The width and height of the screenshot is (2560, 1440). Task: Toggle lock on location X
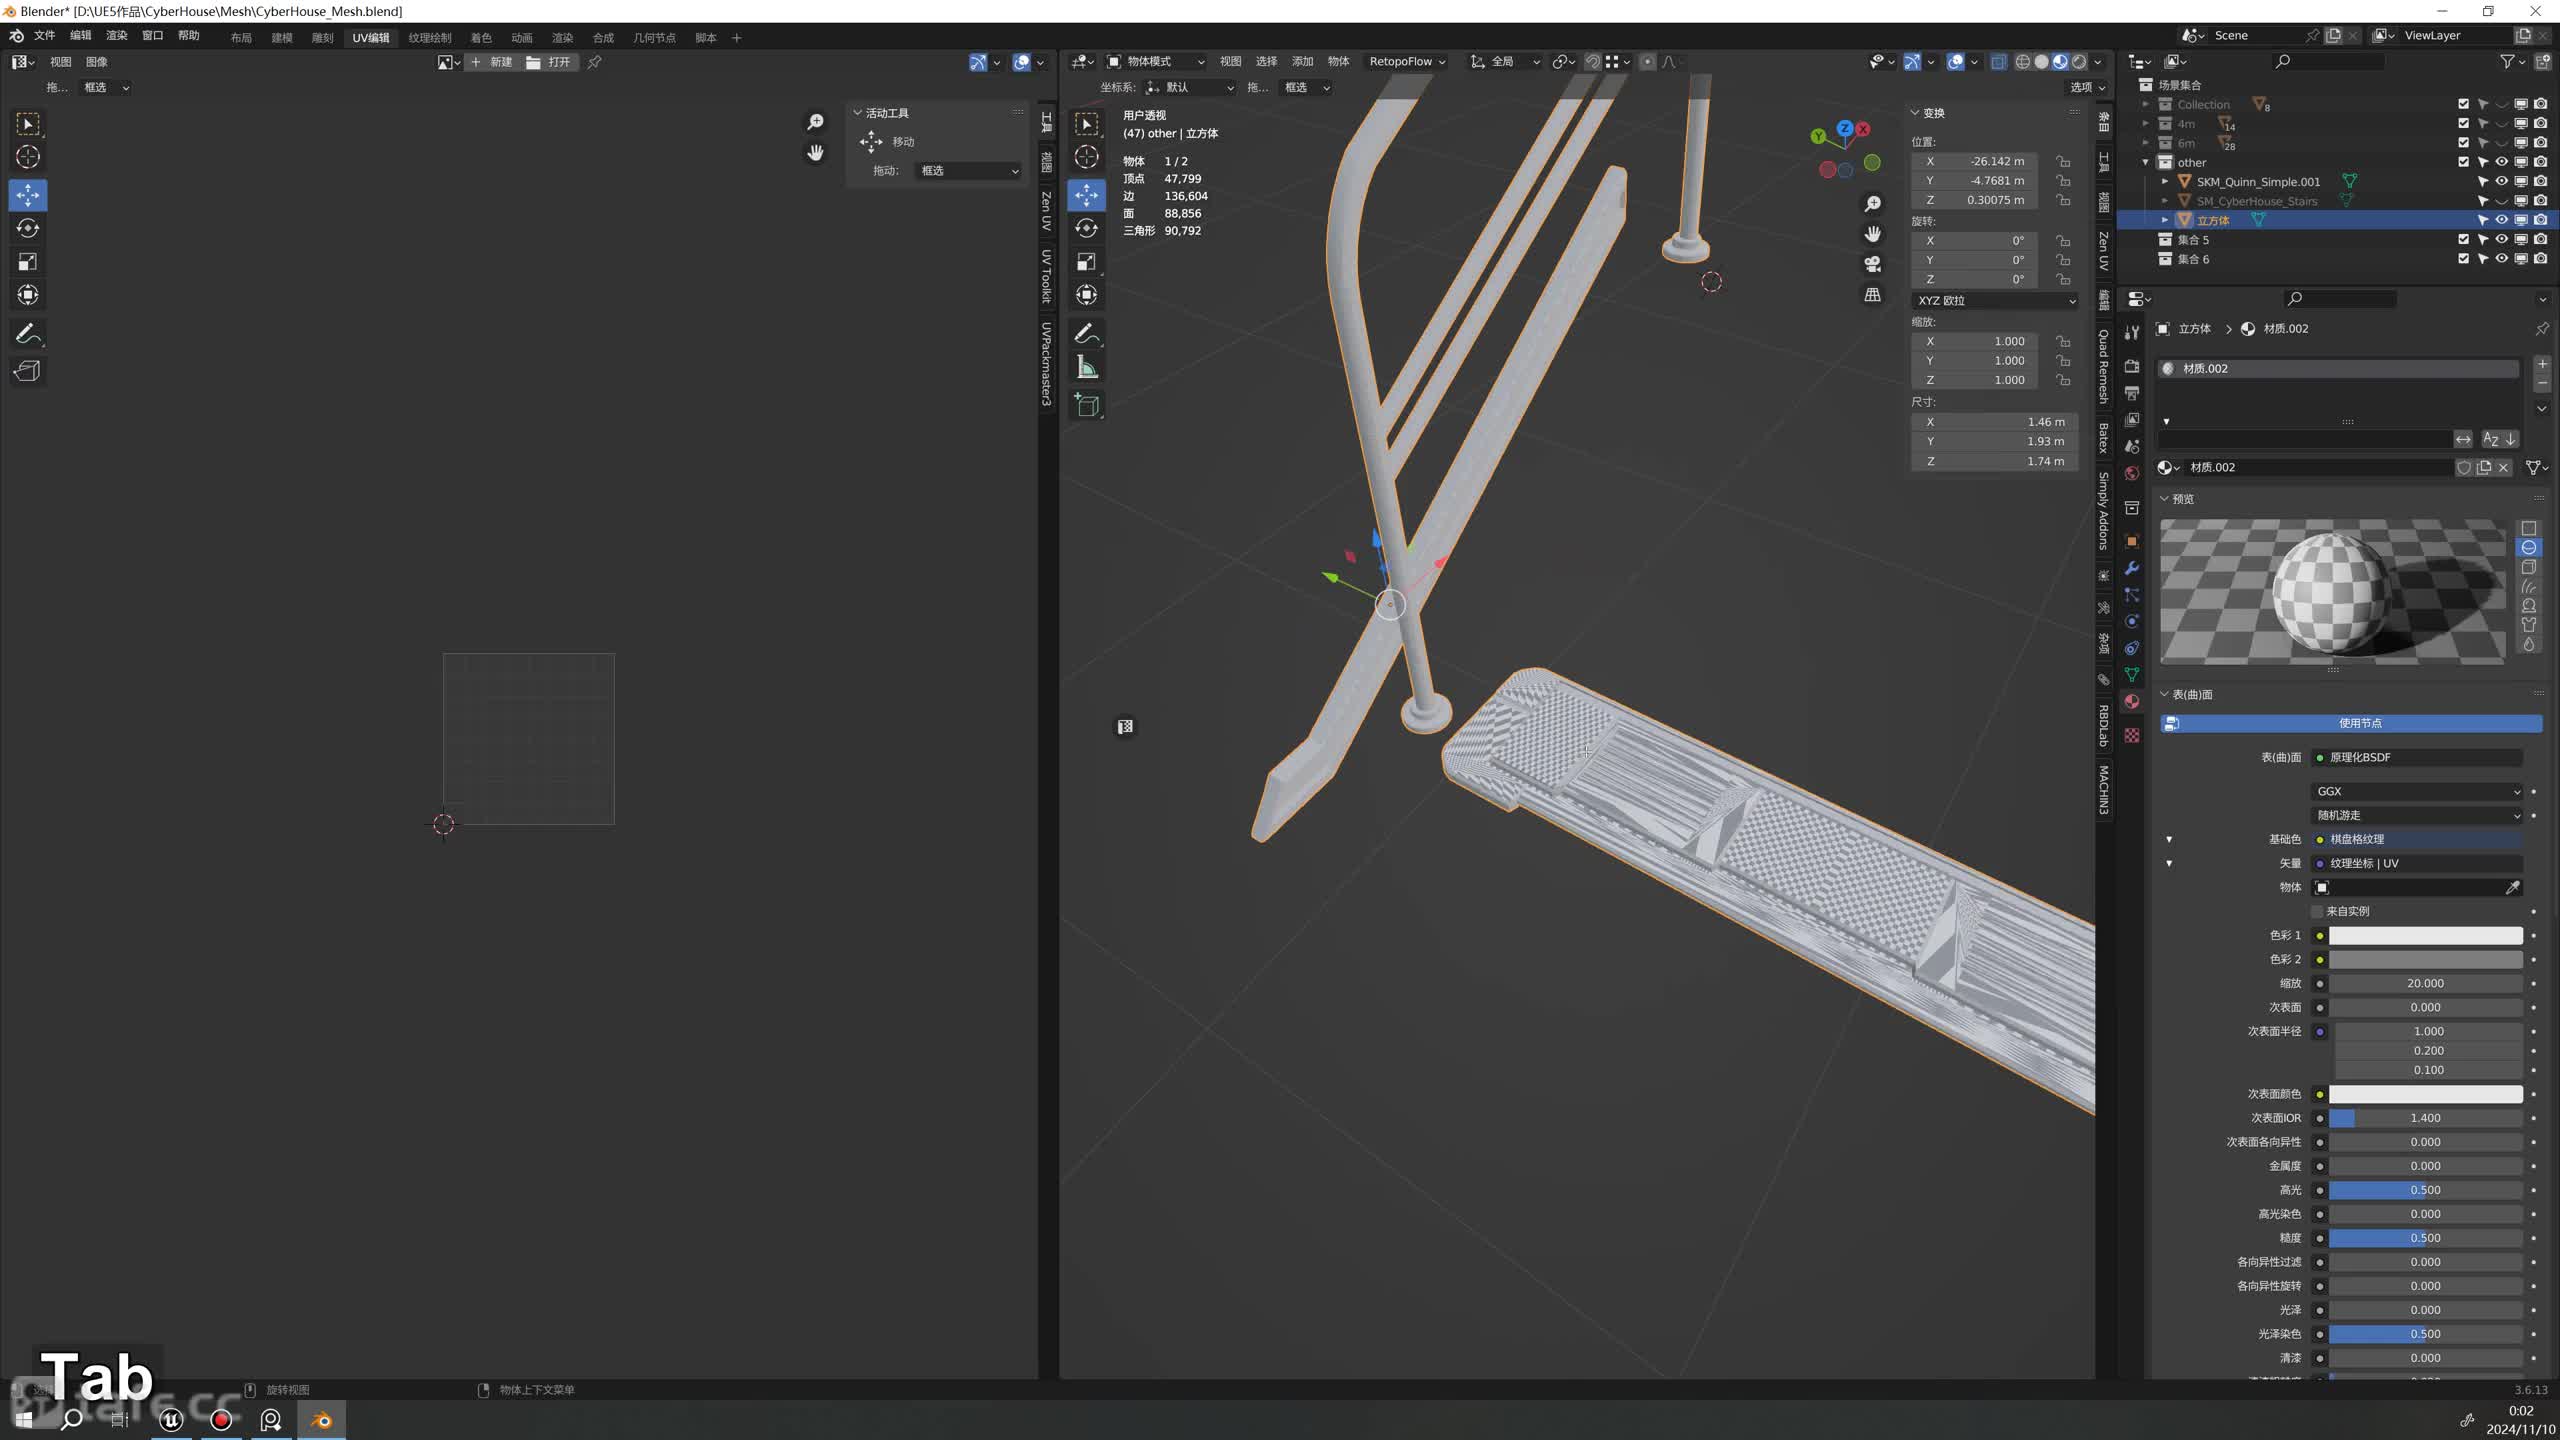pos(2063,161)
